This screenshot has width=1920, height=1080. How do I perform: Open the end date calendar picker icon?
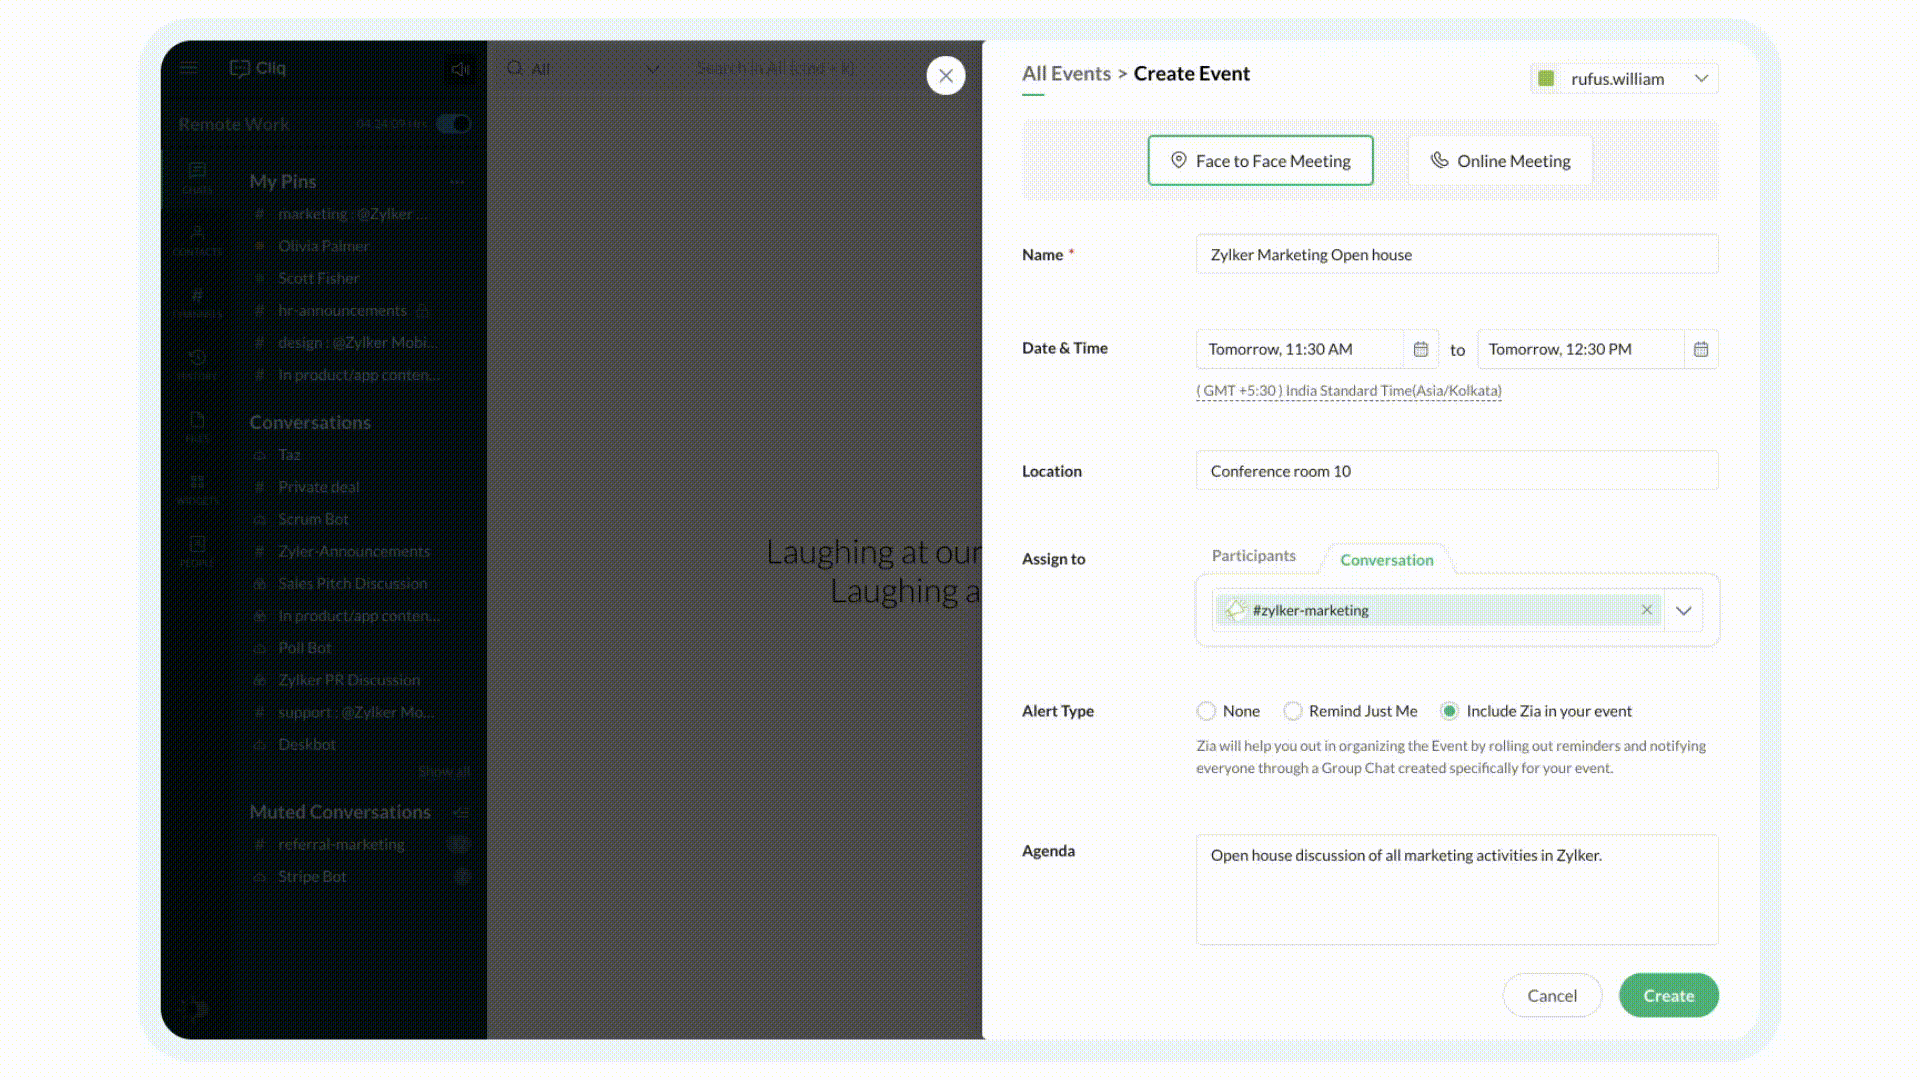coord(1700,349)
